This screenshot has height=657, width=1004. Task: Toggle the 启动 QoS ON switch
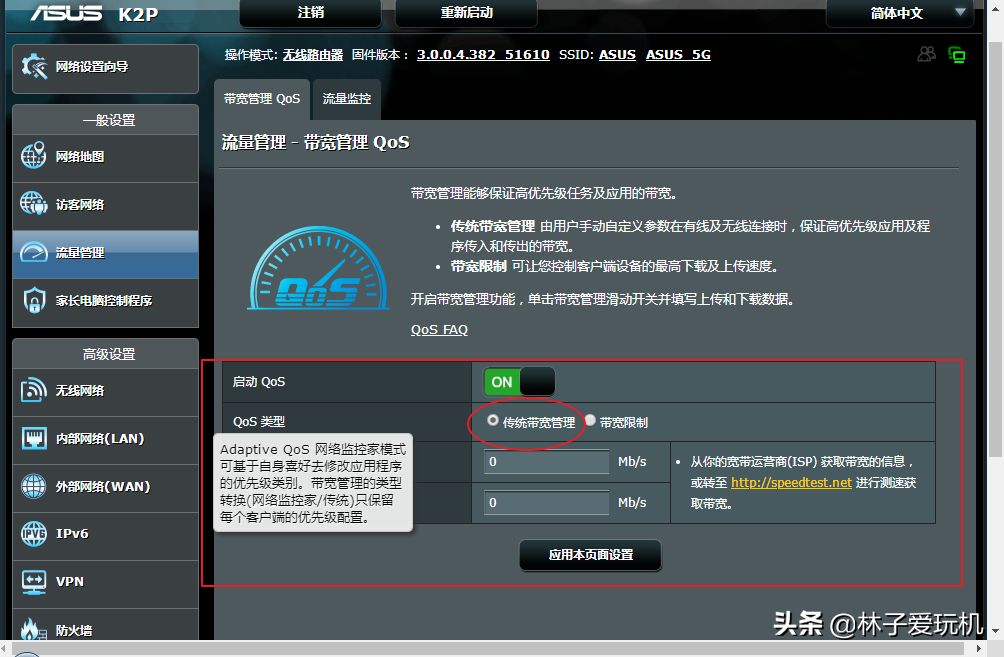pos(519,382)
